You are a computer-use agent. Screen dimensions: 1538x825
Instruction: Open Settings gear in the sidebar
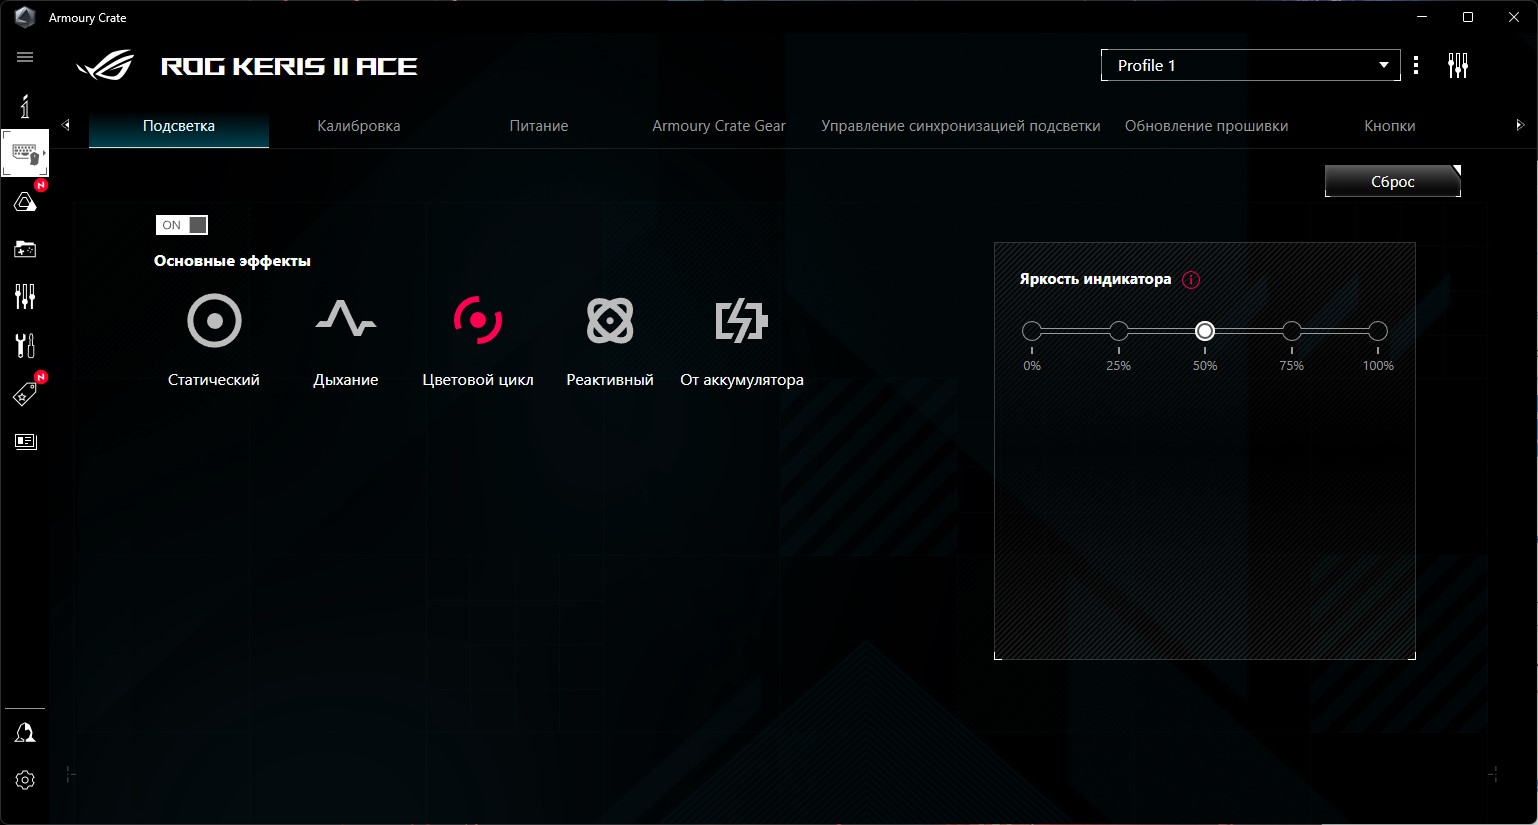click(x=25, y=780)
